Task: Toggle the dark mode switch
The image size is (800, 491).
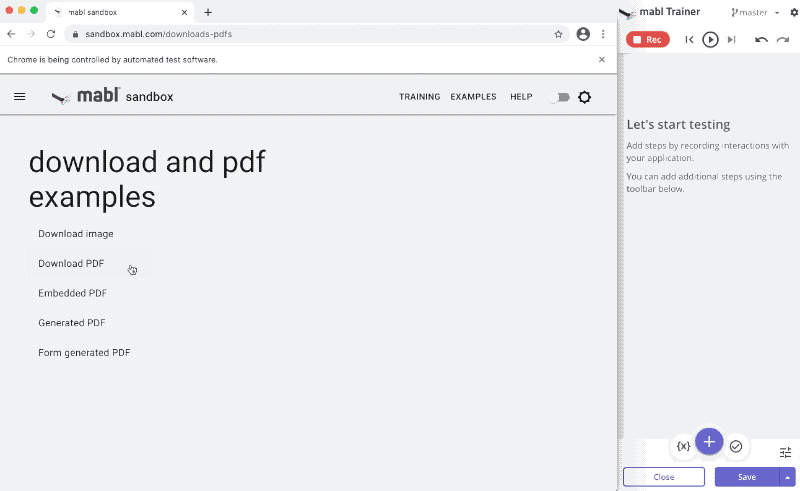Action: tap(560, 97)
